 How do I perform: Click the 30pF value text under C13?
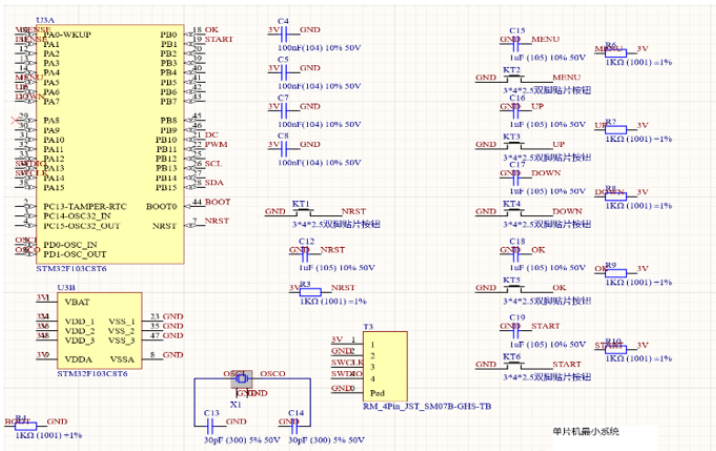pyautogui.click(x=242, y=440)
